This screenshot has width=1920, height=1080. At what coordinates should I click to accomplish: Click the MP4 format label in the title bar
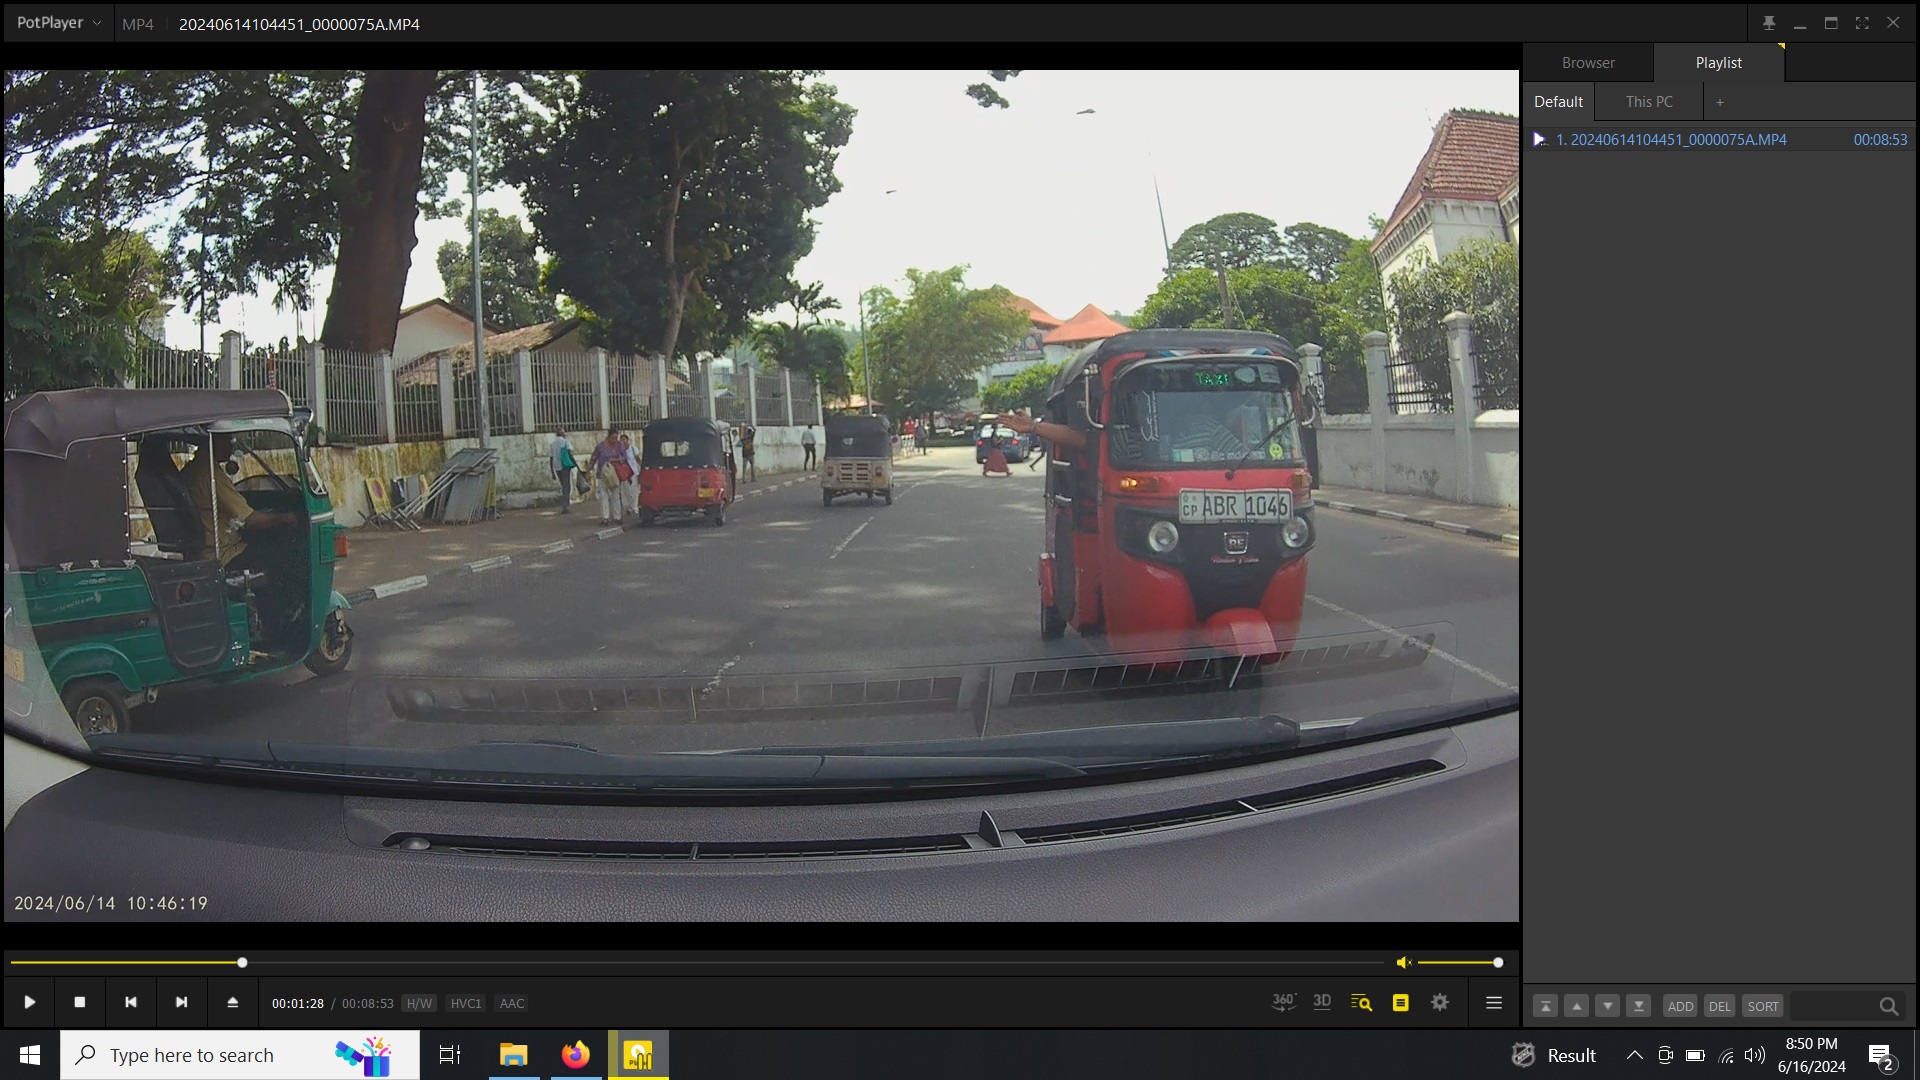tap(138, 24)
